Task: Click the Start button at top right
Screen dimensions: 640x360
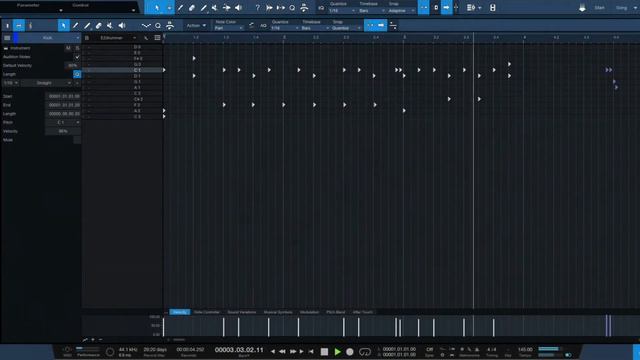Action: pyautogui.click(x=599, y=8)
